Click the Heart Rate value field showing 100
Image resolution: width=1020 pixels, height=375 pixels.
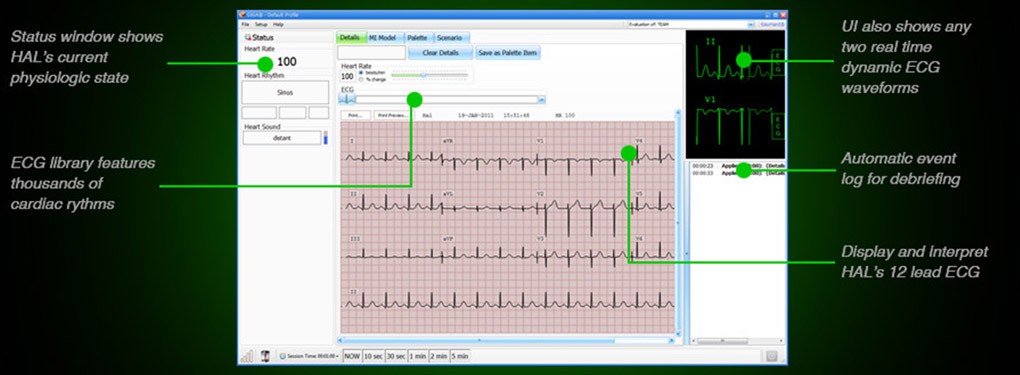click(347, 76)
